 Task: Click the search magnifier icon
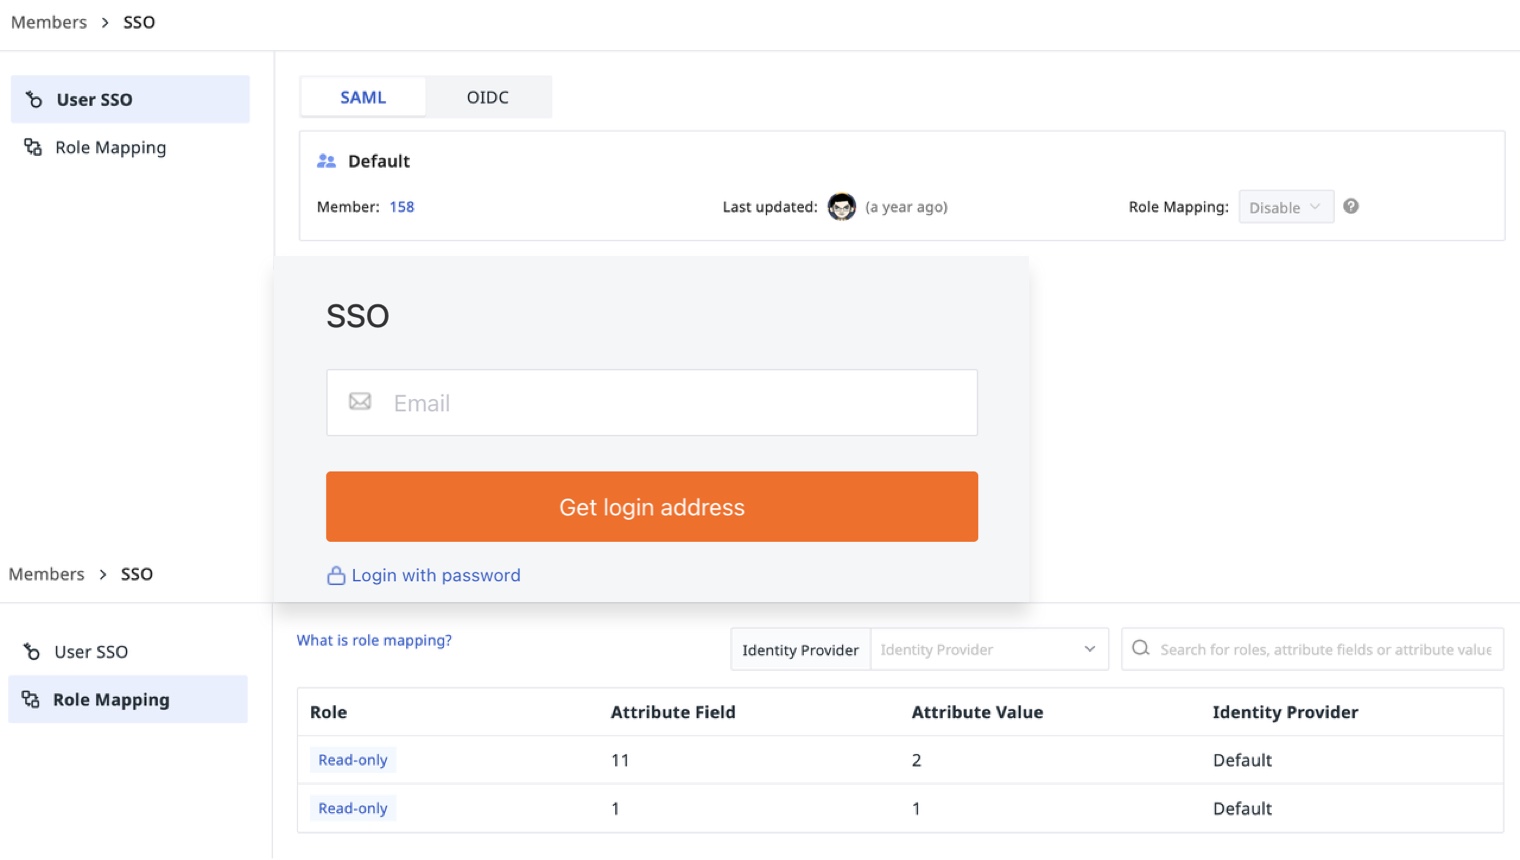pyautogui.click(x=1140, y=648)
